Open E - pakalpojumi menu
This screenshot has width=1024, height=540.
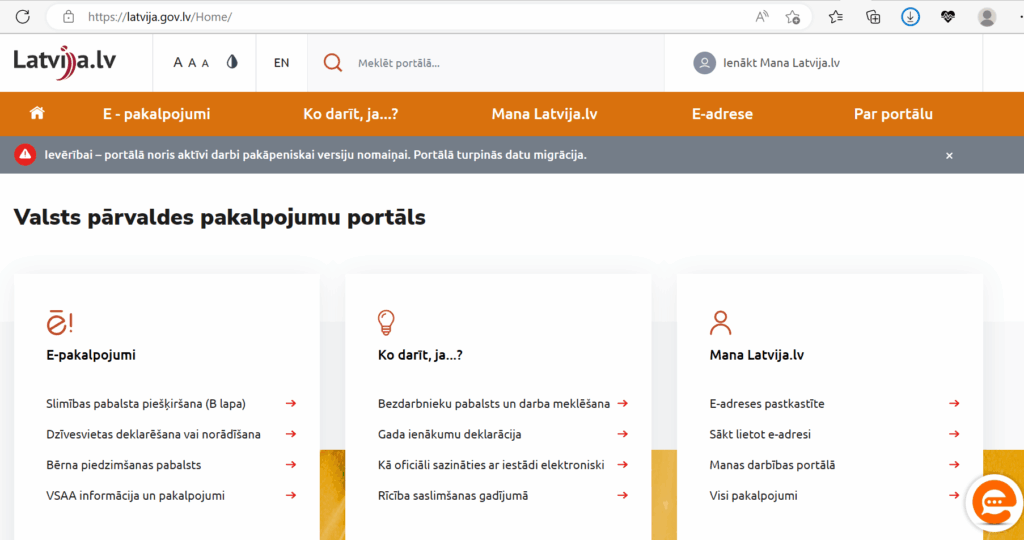157,114
